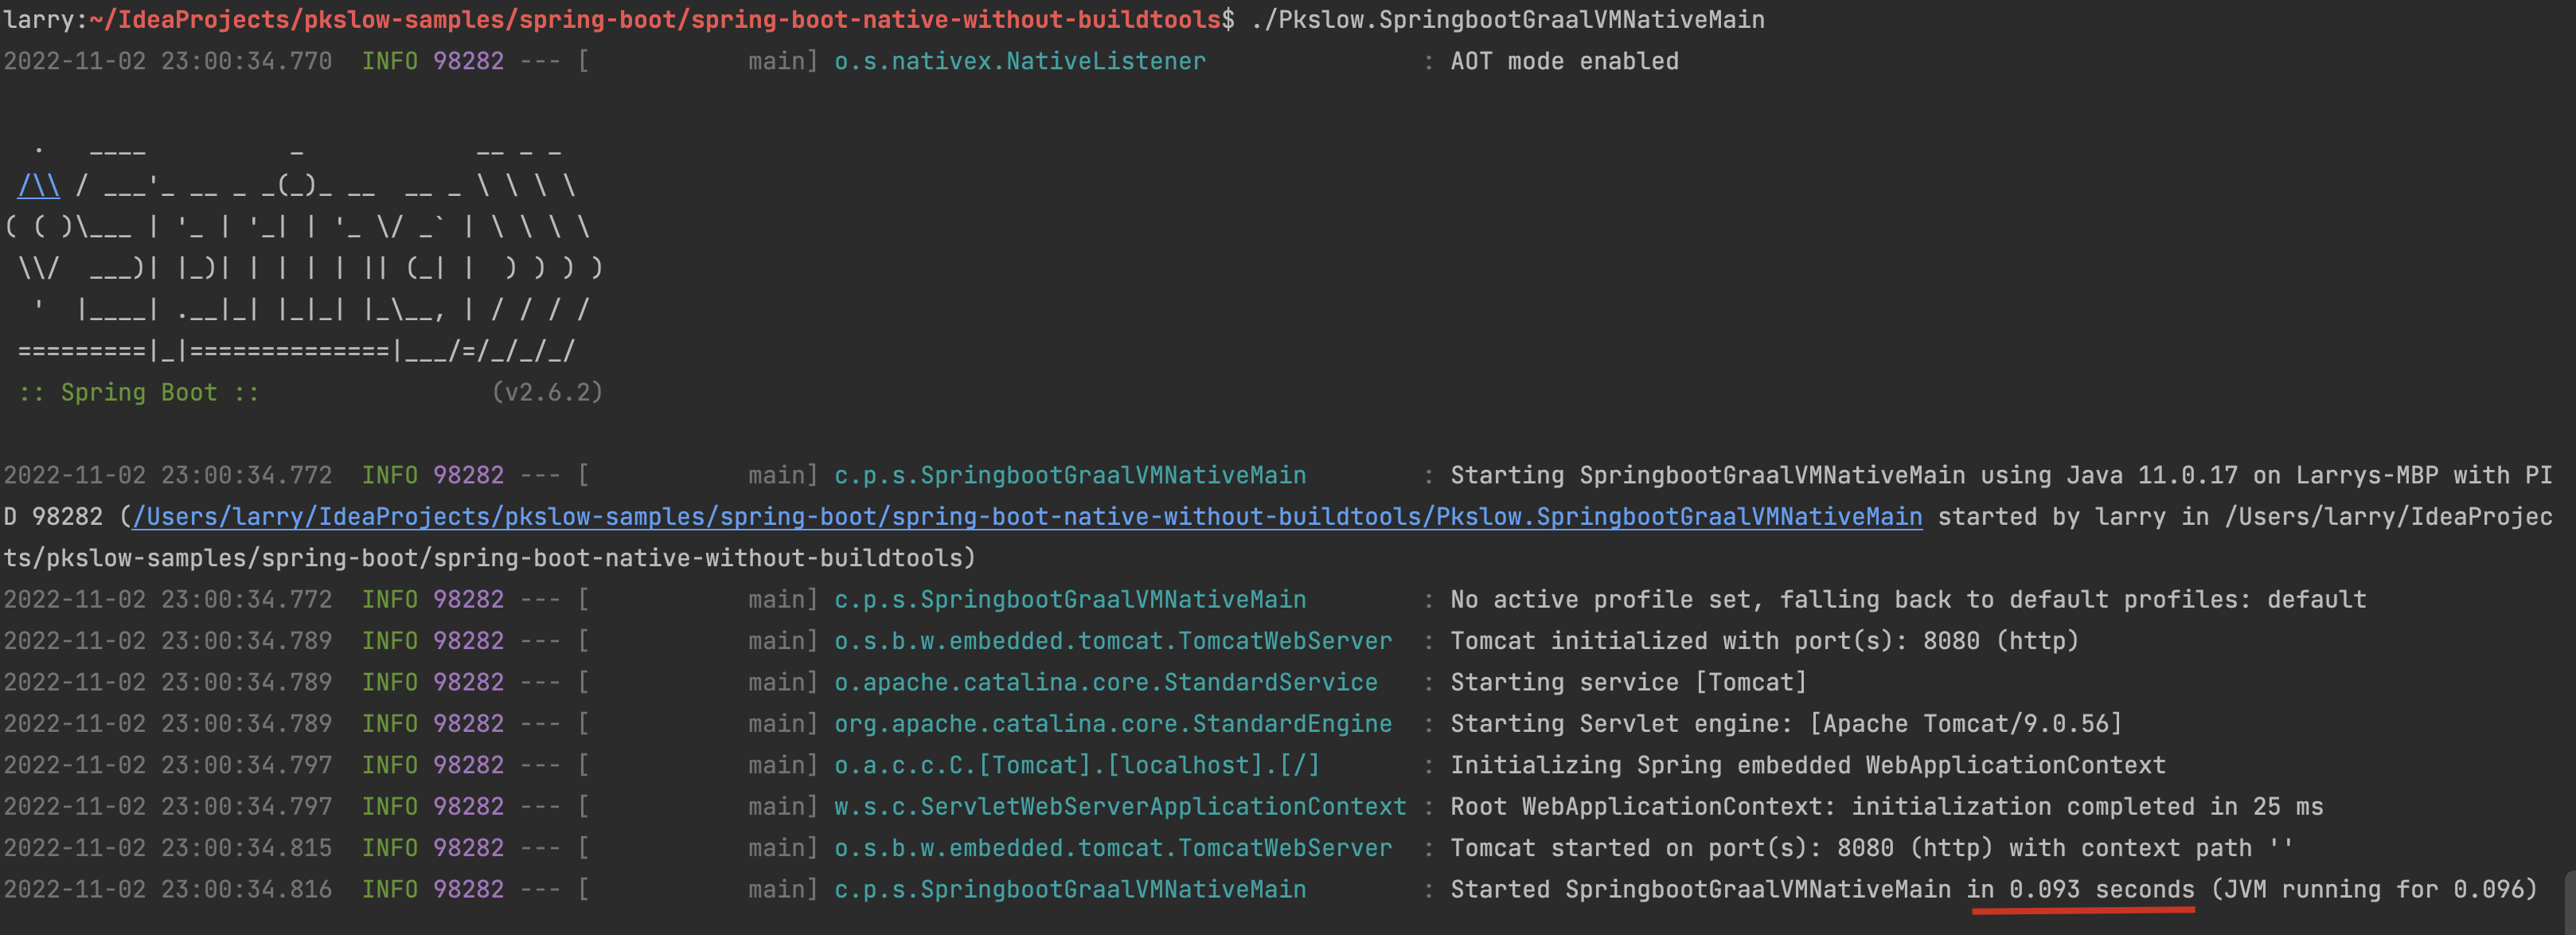Click the o.s.nativex.NativeListener logger name
The height and width of the screenshot is (935, 2576).
[1020, 61]
